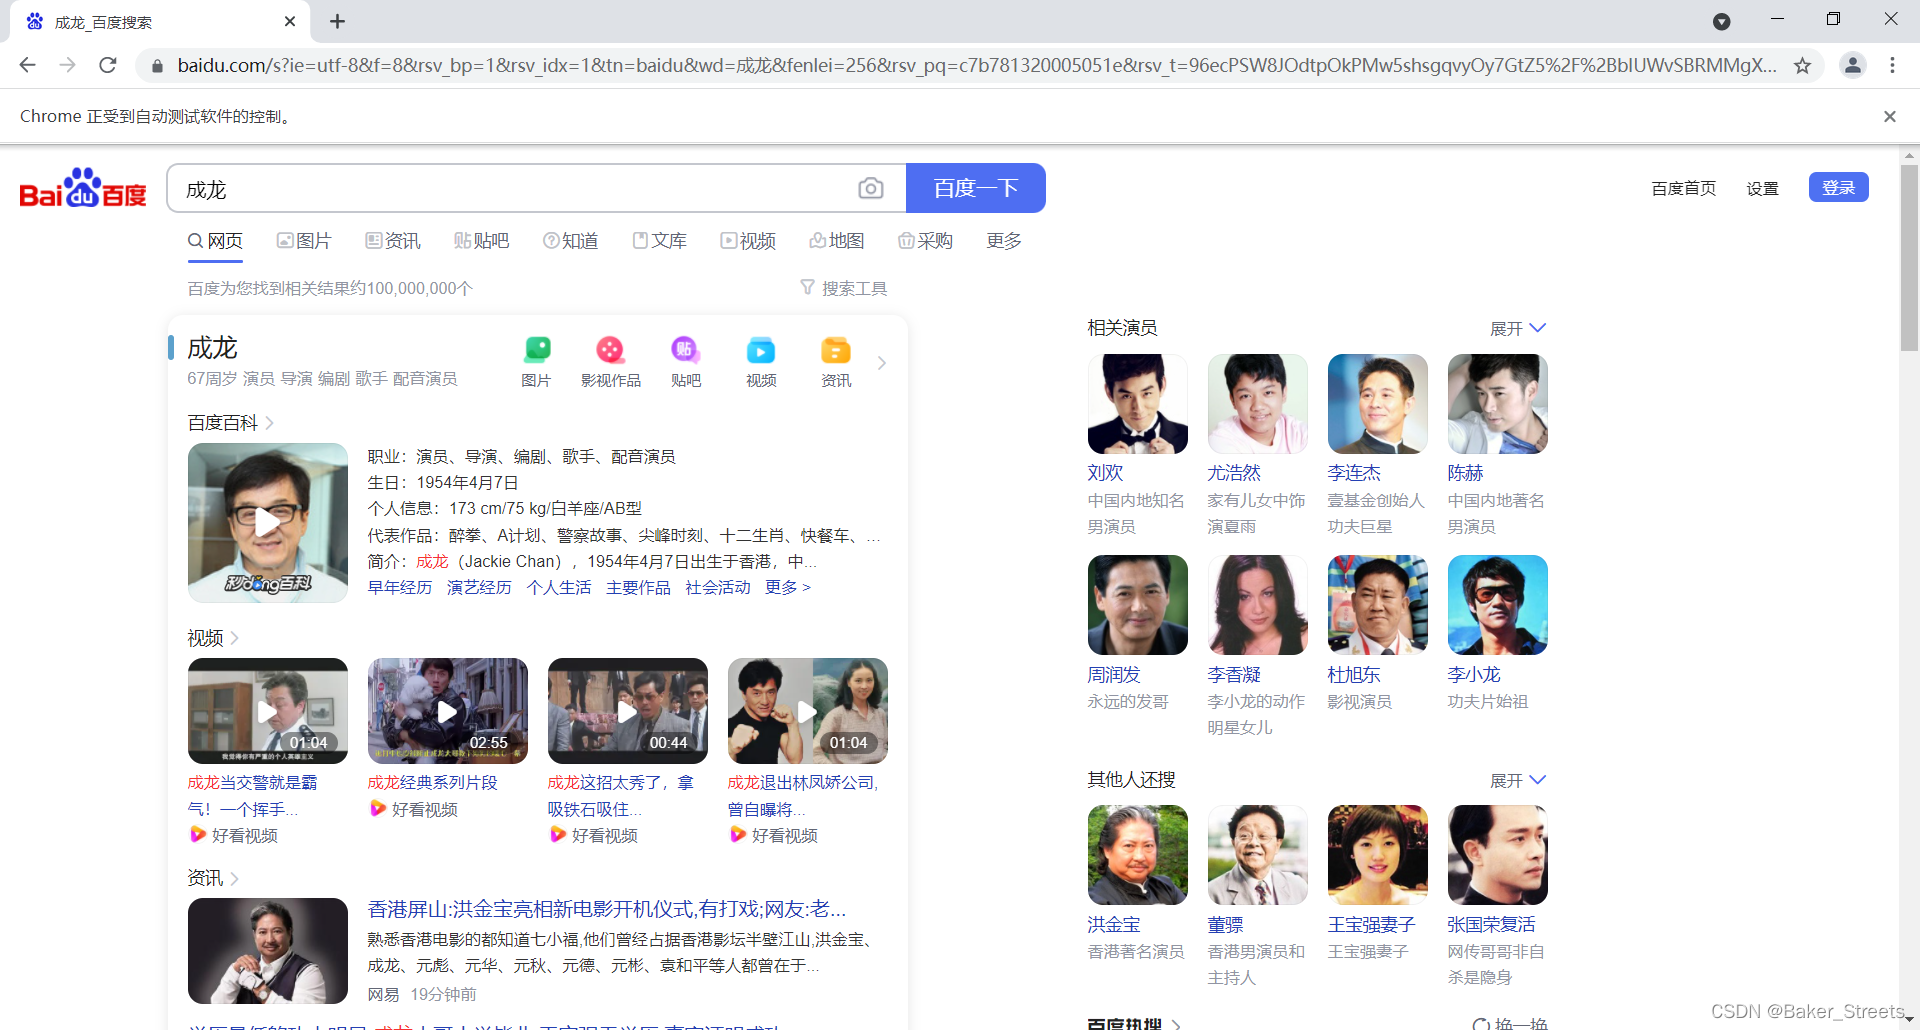
Task: Switch to the 图片 search tab
Action: pyautogui.click(x=304, y=241)
